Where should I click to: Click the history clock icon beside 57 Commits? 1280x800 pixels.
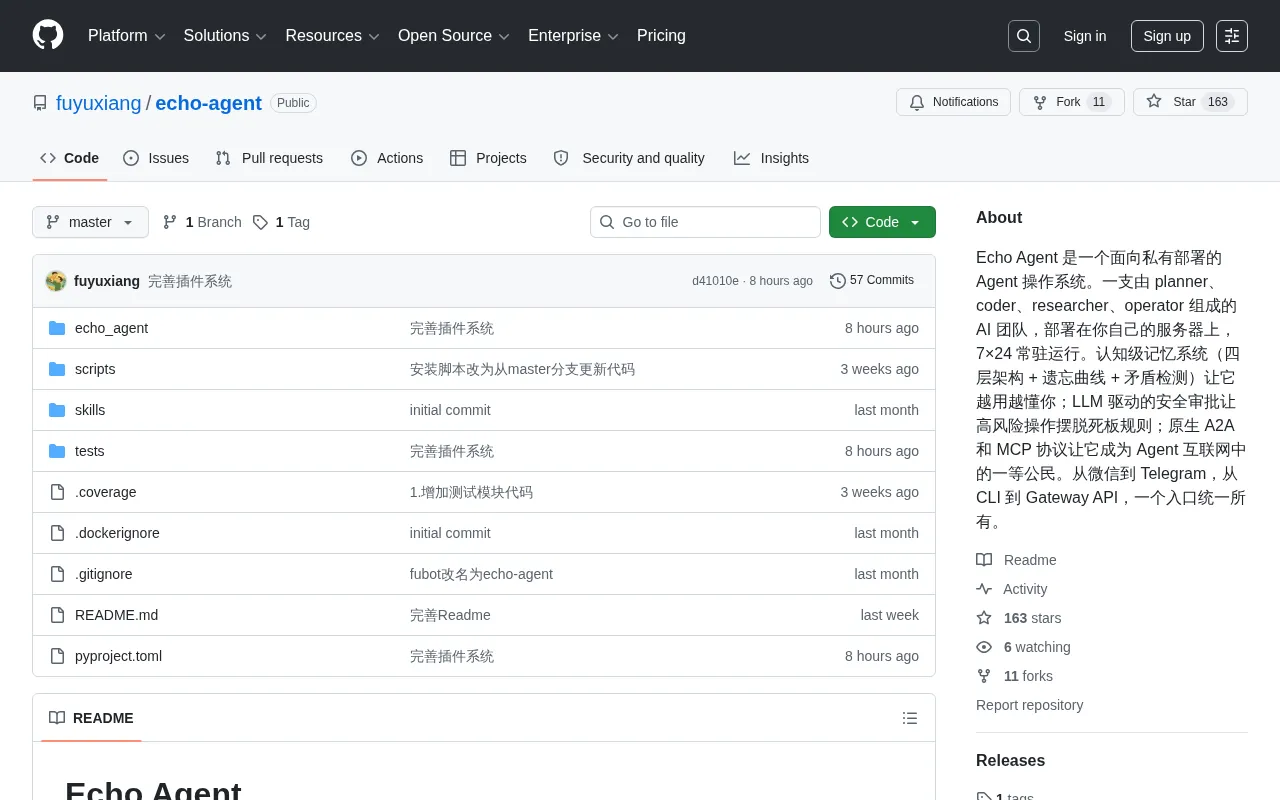(x=838, y=281)
